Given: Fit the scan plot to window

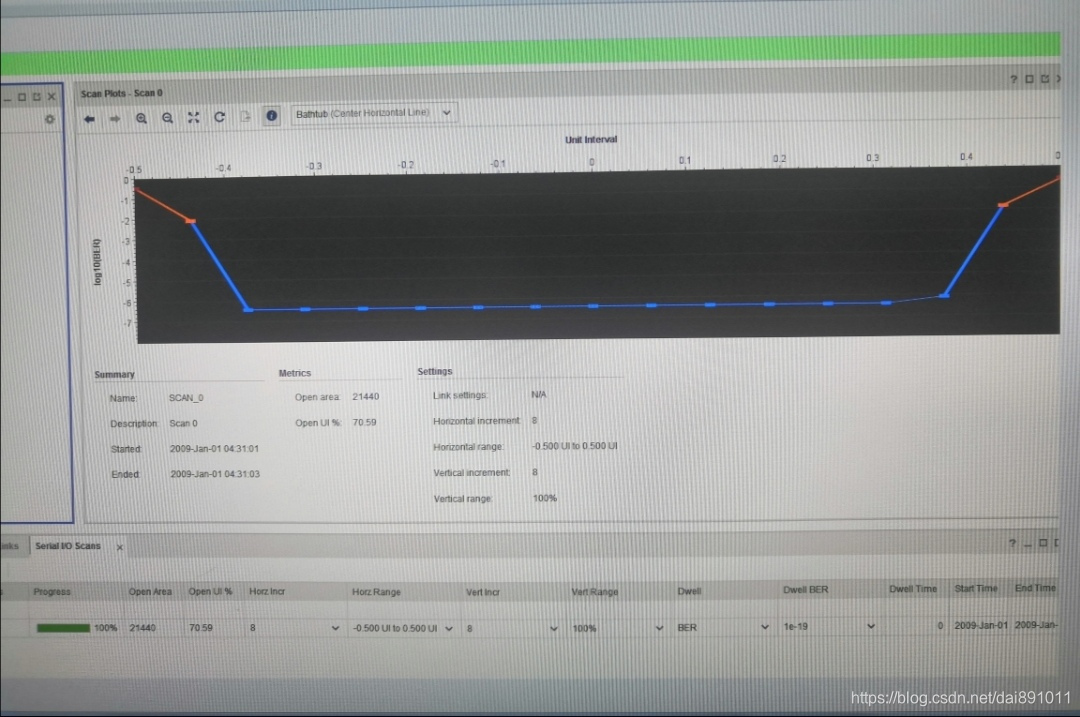Looking at the screenshot, I should tap(194, 118).
